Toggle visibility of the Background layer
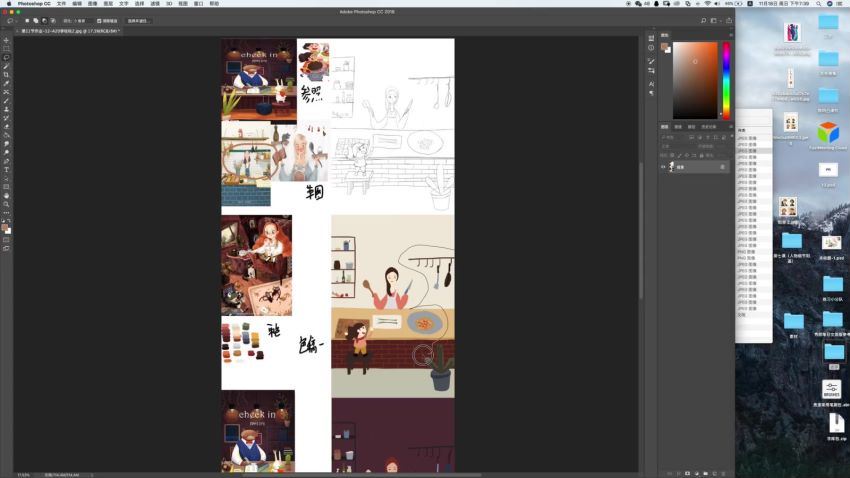This screenshot has width=850, height=478. point(663,167)
